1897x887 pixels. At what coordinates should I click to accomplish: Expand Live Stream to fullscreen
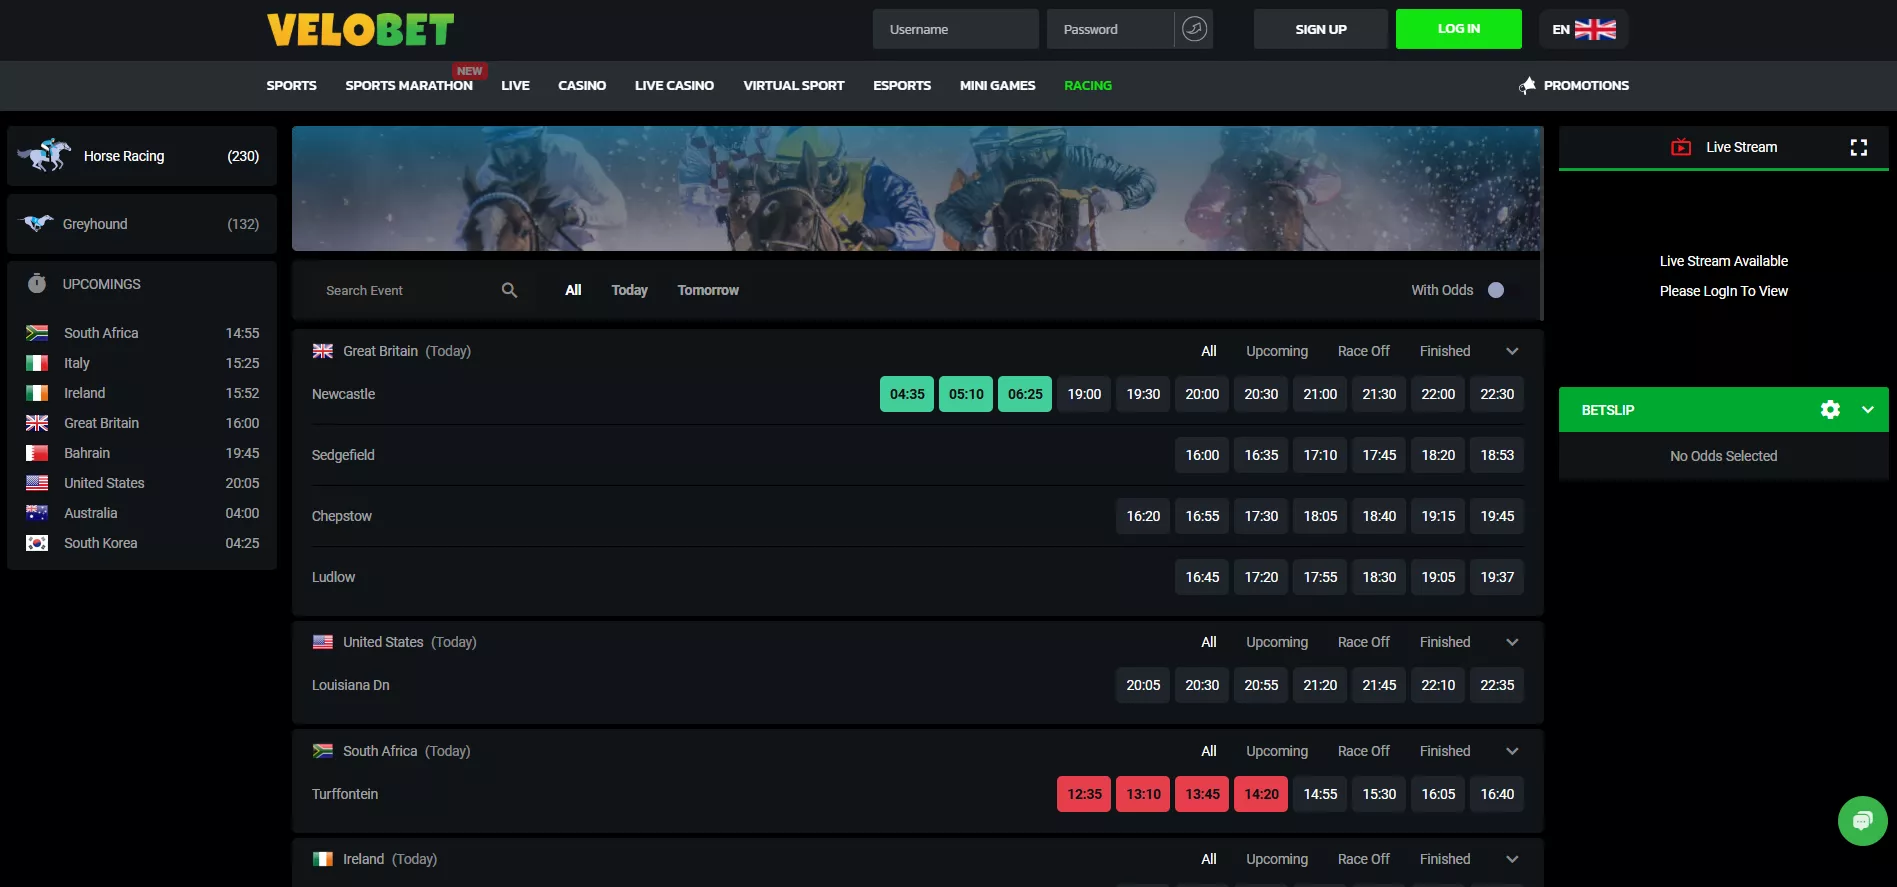(x=1858, y=148)
